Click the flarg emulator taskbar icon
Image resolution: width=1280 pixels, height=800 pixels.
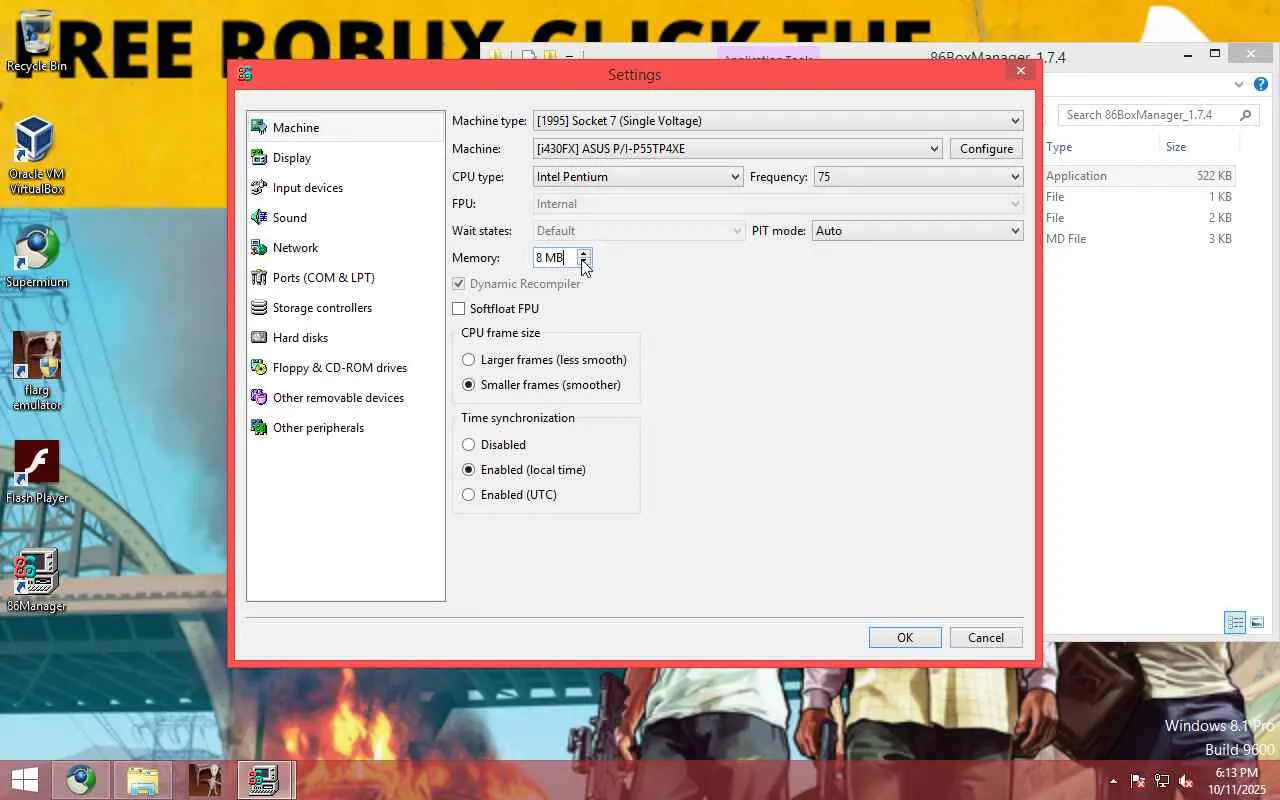click(x=205, y=780)
